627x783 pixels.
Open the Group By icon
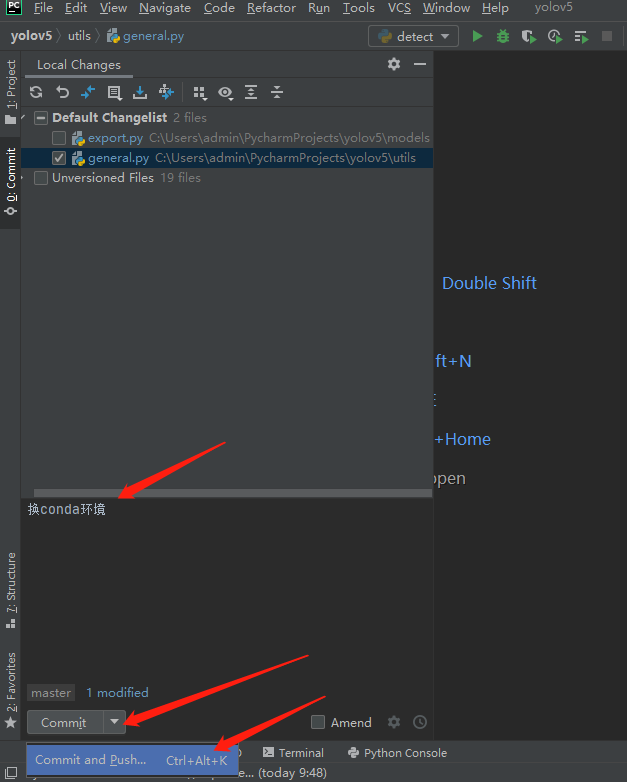(x=200, y=93)
